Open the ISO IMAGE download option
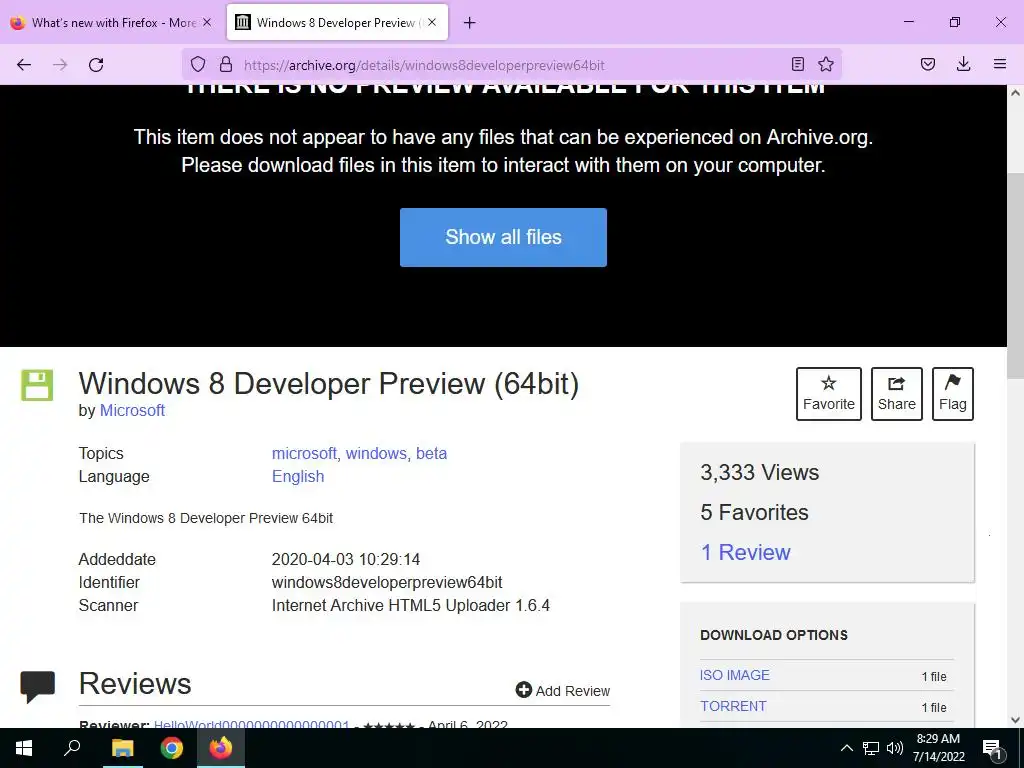 click(x=735, y=675)
